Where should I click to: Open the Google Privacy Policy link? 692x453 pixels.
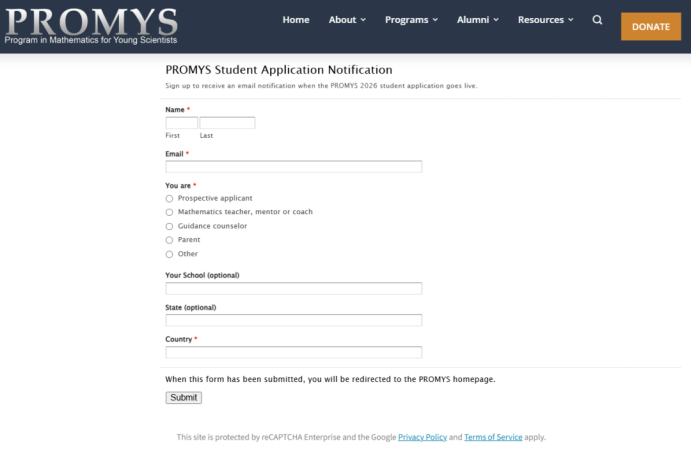[x=422, y=437]
